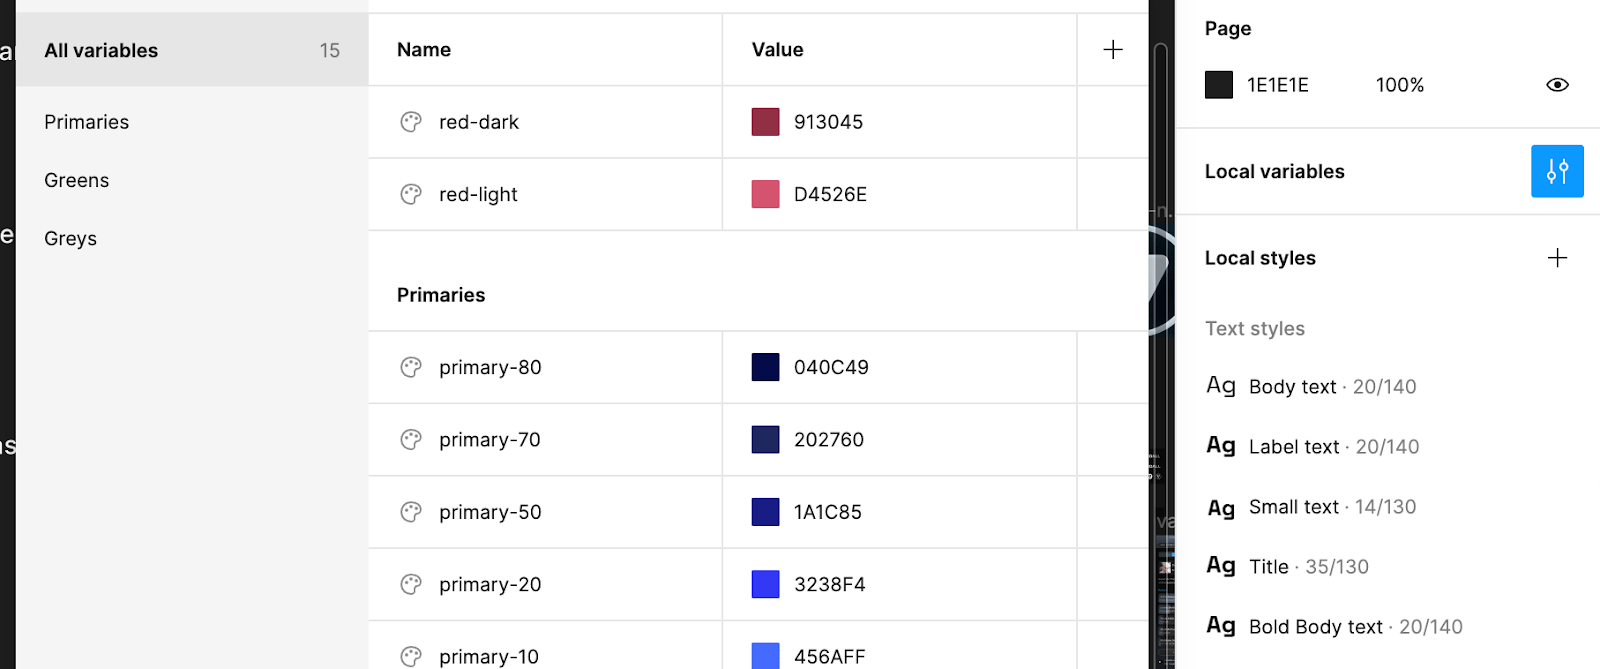Select All variables in sidebar

pos(101,50)
